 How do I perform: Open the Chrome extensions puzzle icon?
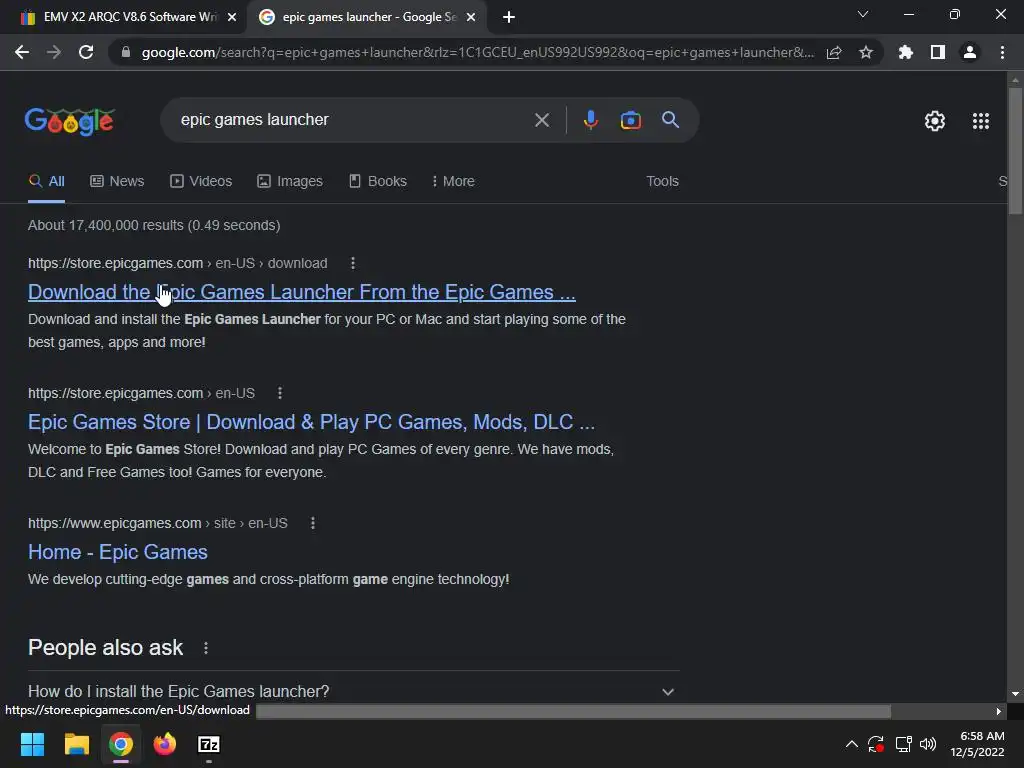click(x=906, y=52)
